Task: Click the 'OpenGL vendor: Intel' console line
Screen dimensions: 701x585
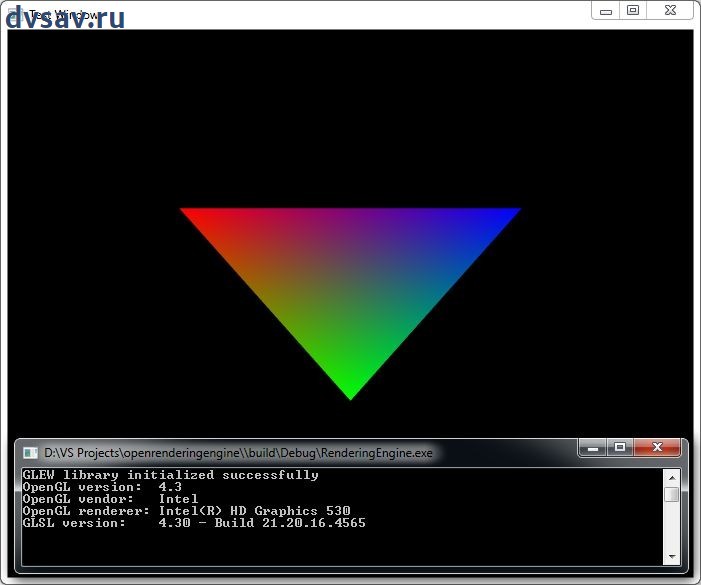Action: point(110,499)
